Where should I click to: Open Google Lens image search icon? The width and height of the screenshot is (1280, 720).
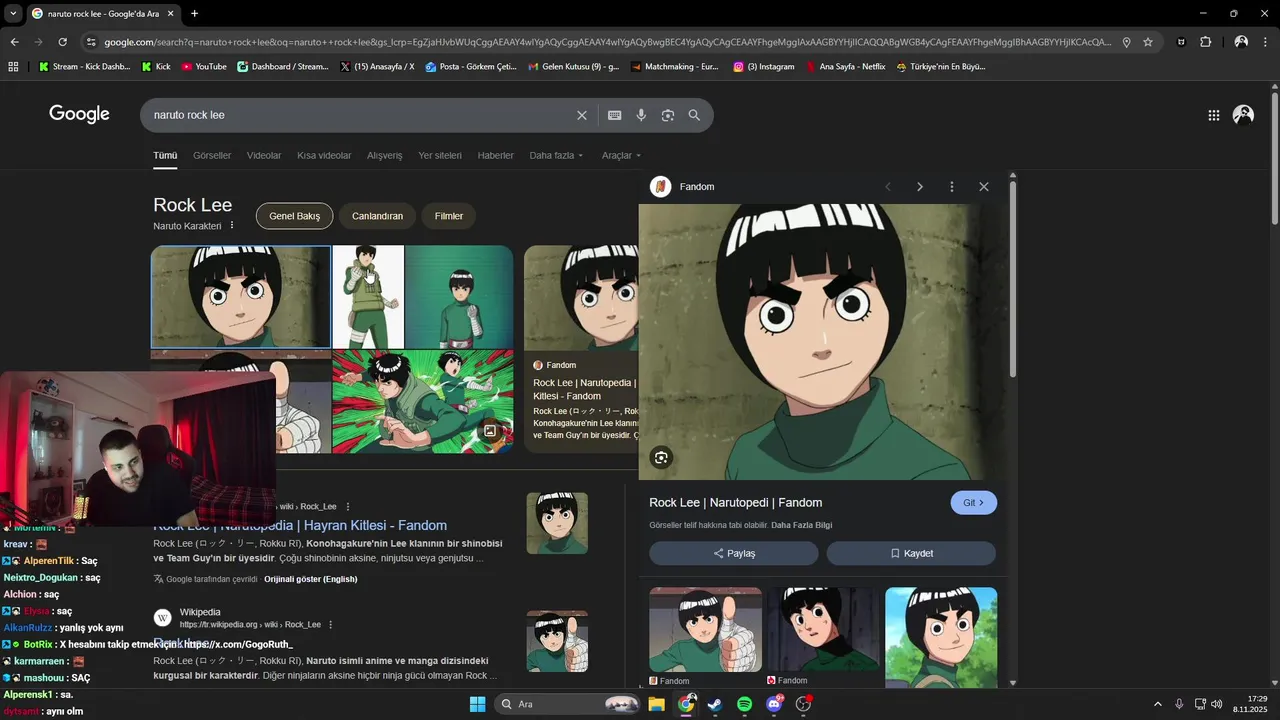668,115
